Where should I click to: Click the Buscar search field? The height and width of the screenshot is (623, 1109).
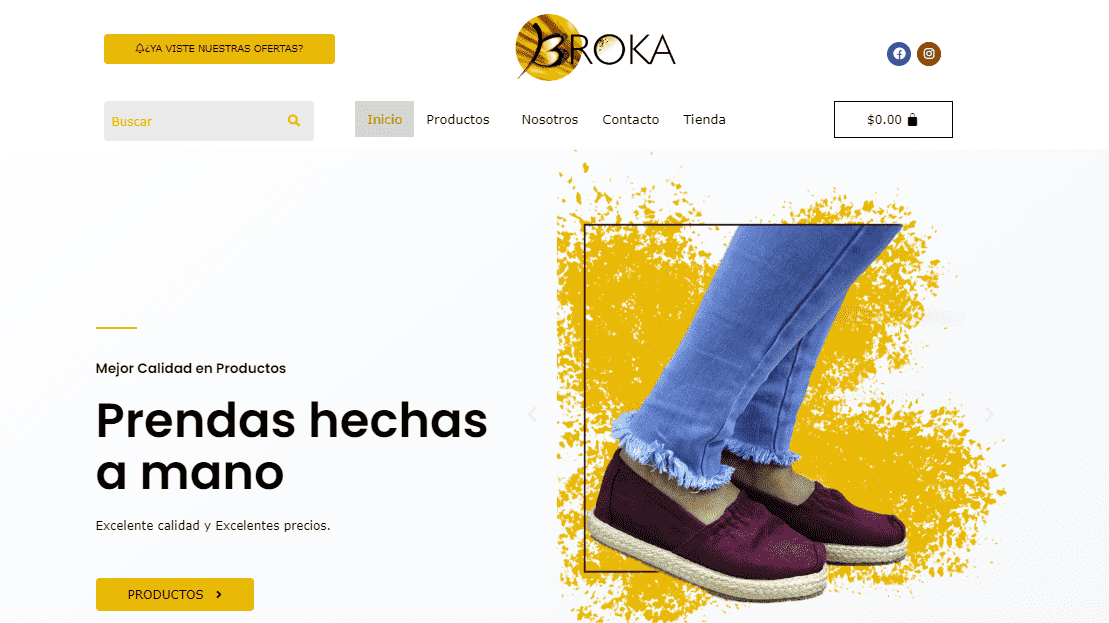tap(209, 121)
